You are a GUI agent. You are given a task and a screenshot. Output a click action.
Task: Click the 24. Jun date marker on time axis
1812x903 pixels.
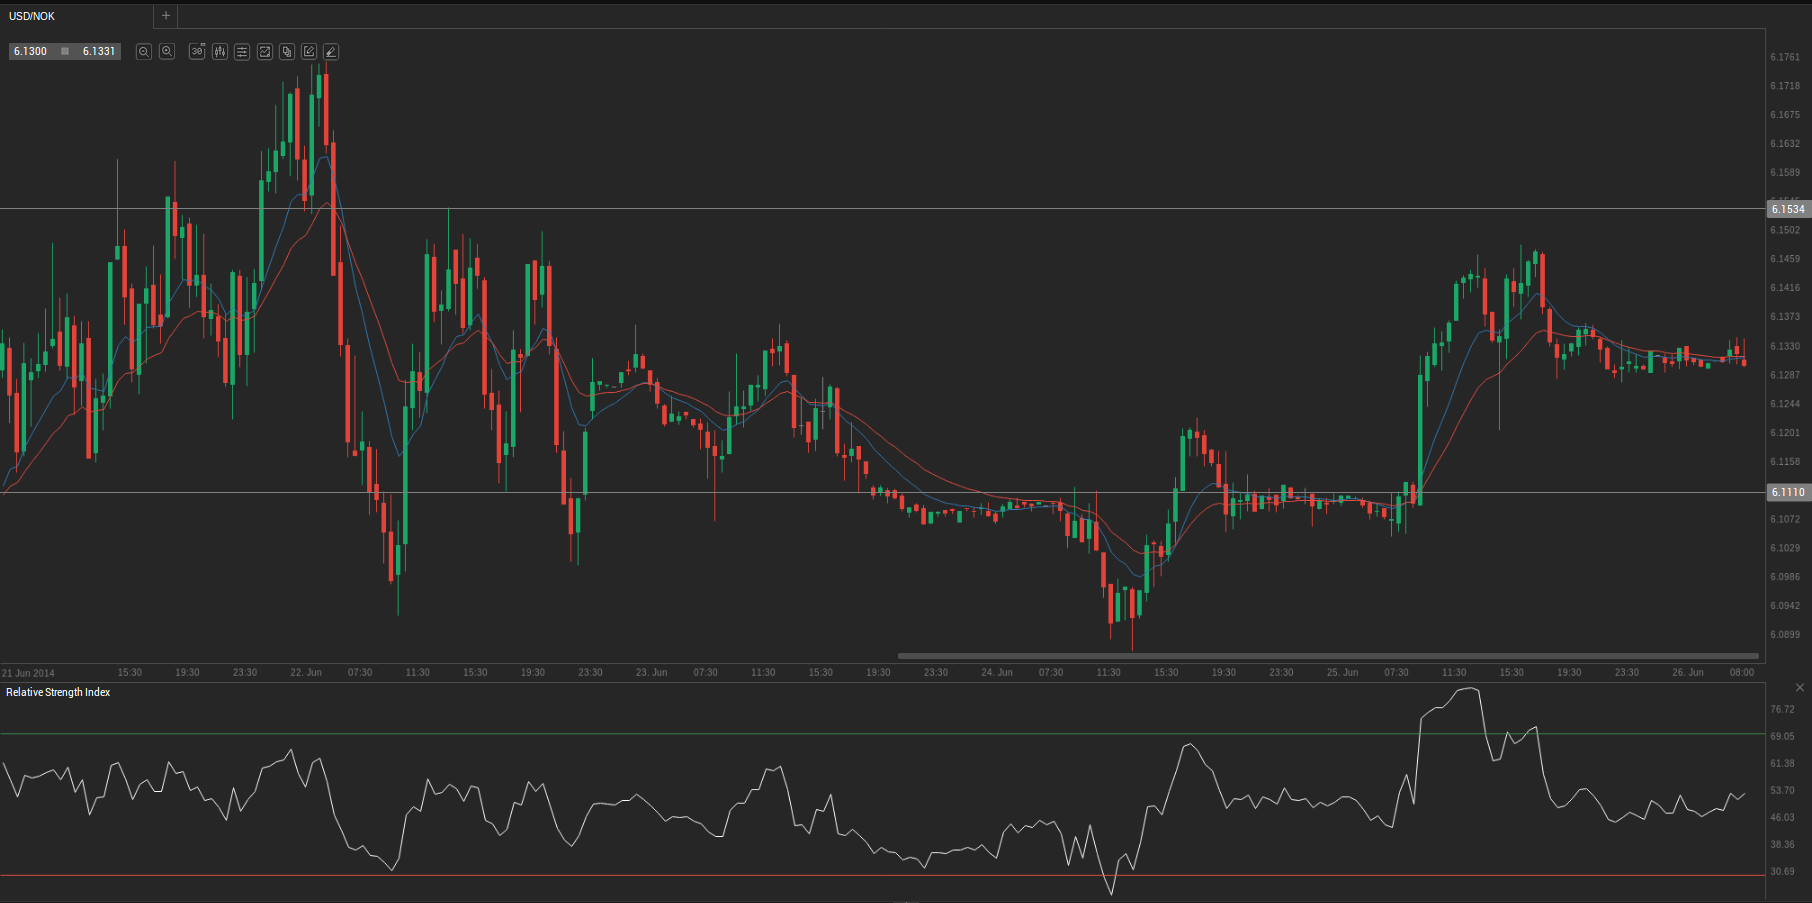point(997,672)
